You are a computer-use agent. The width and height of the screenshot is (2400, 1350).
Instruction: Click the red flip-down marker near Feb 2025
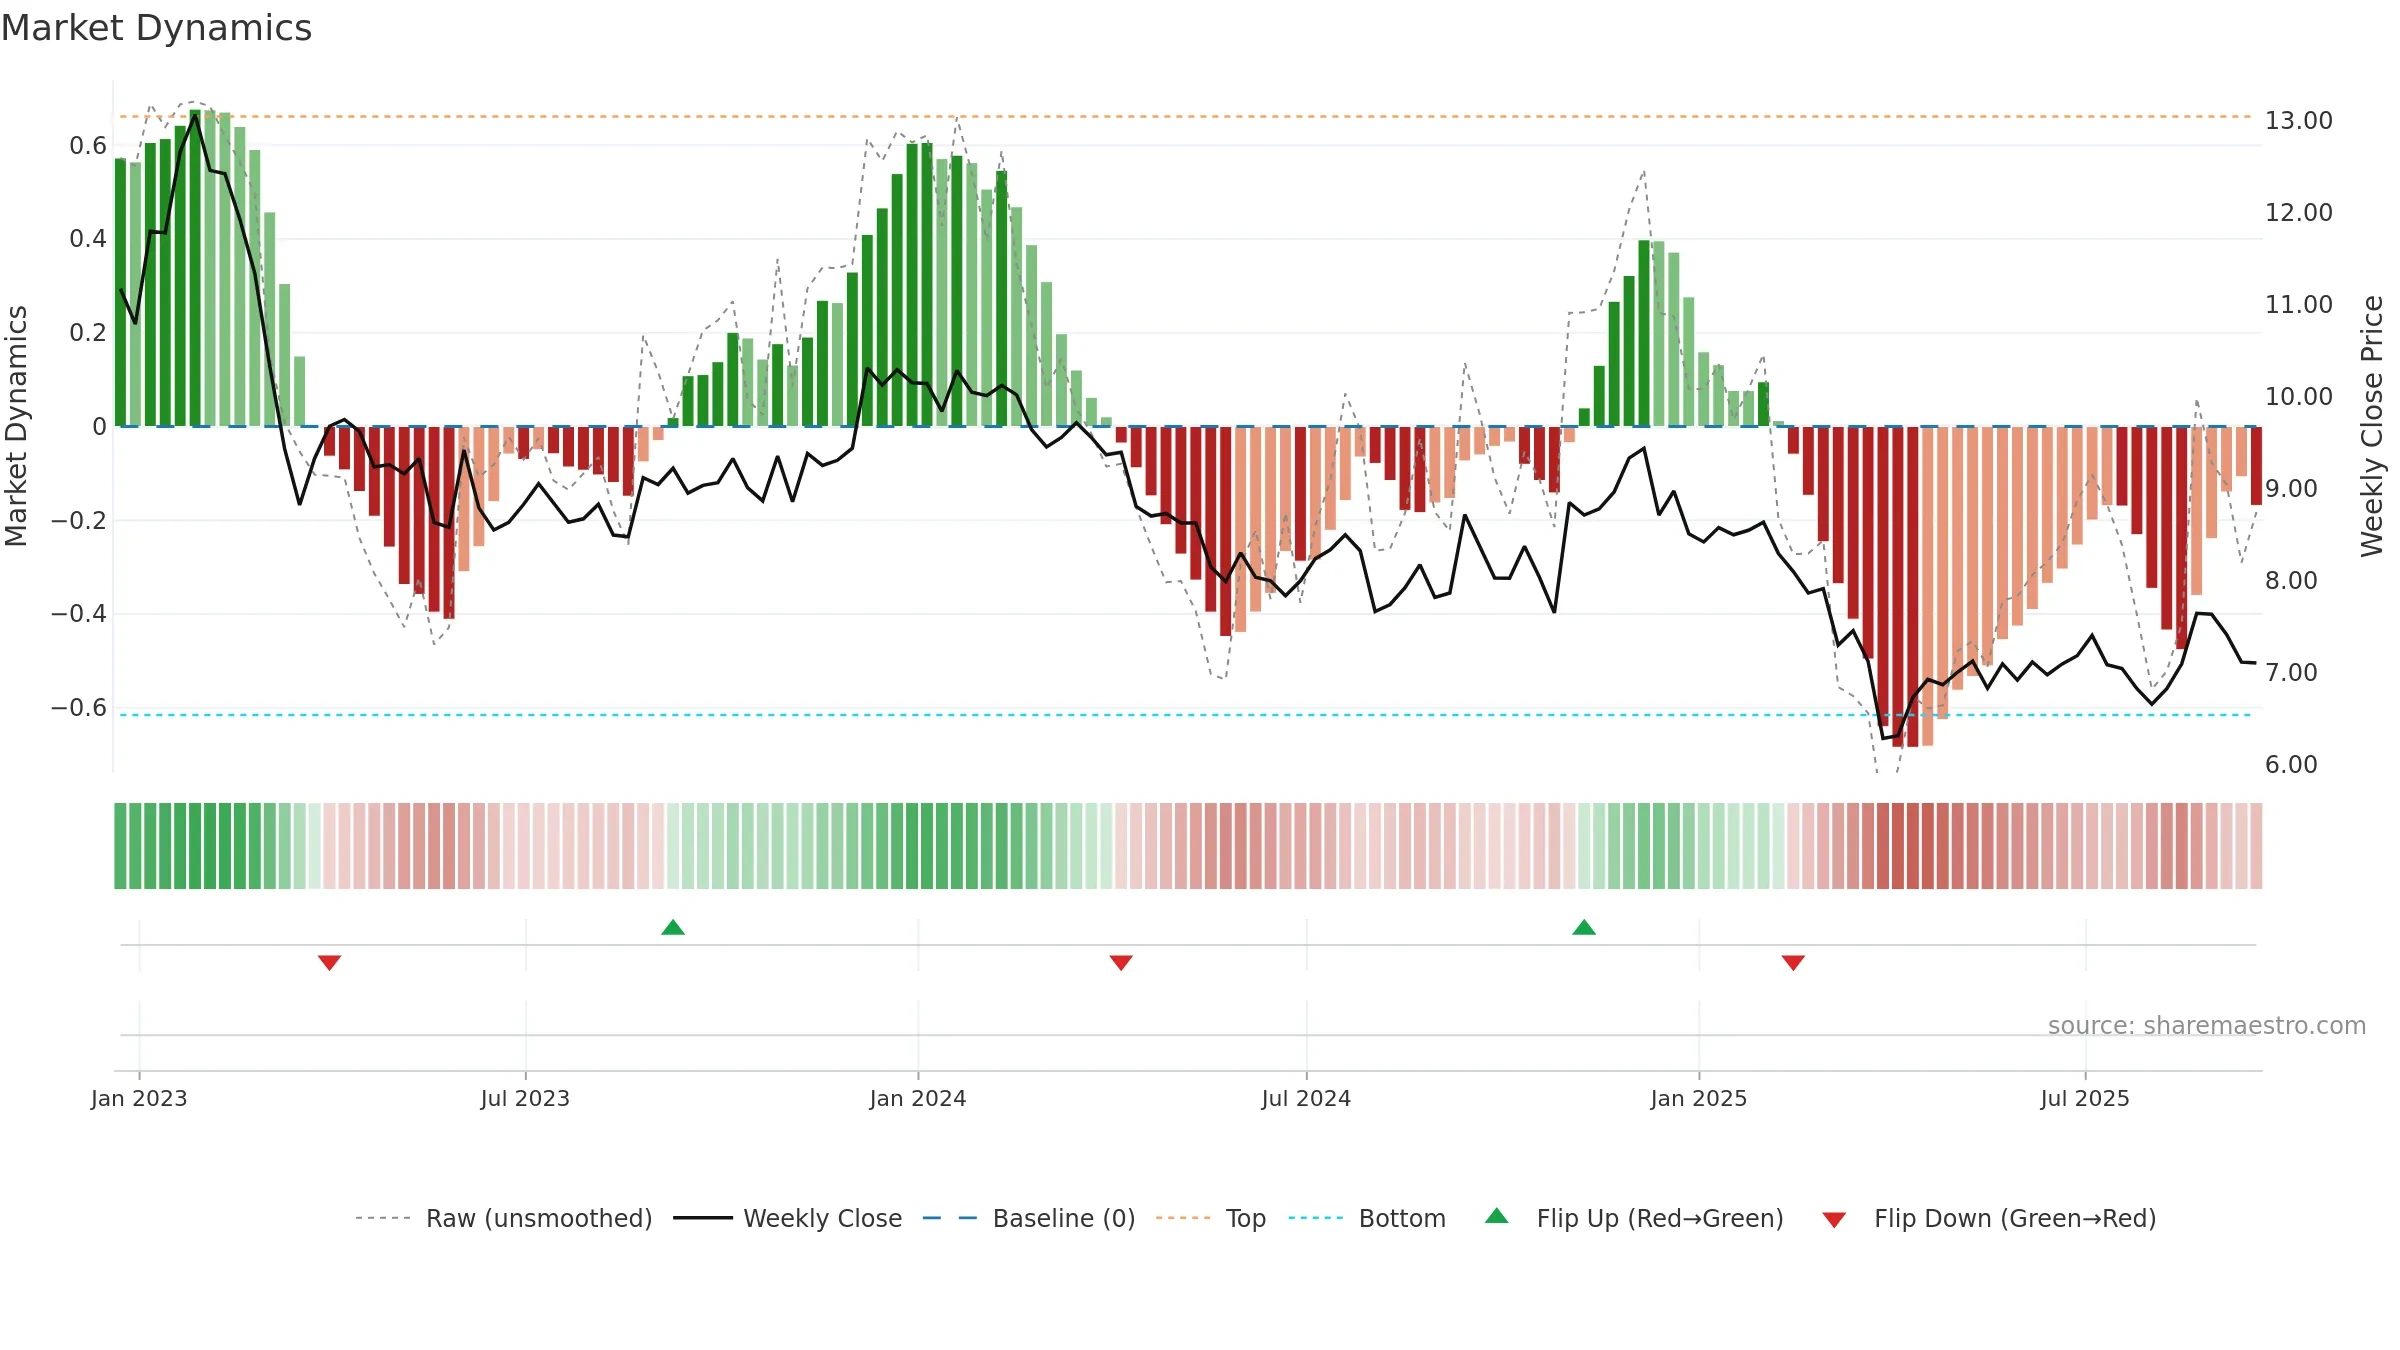point(1793,963)
